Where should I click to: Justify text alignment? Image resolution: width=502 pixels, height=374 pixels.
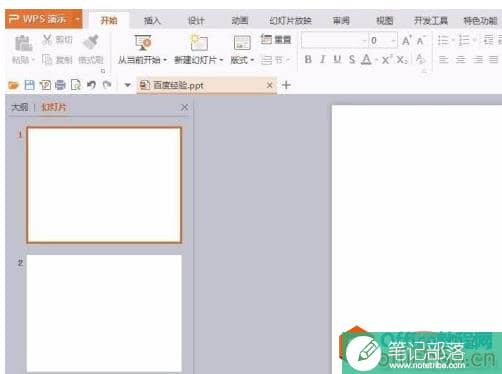(493, 60)
